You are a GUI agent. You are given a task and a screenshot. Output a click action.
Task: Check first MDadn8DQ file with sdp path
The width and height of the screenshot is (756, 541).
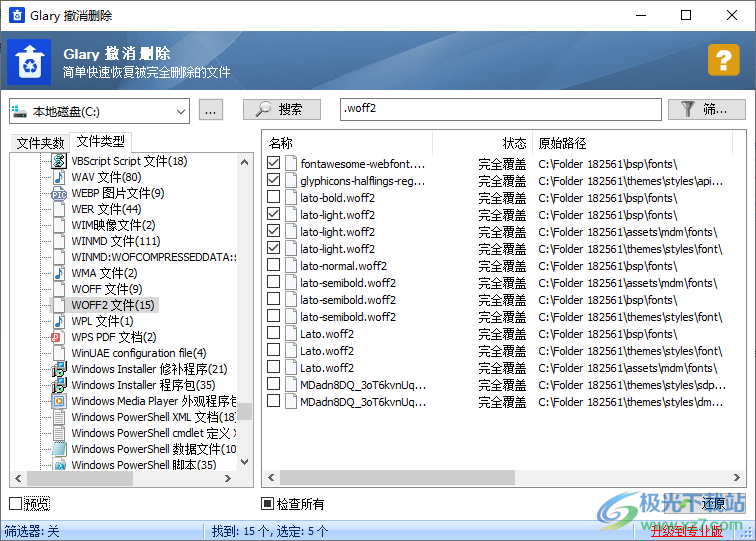pos(273,384)
